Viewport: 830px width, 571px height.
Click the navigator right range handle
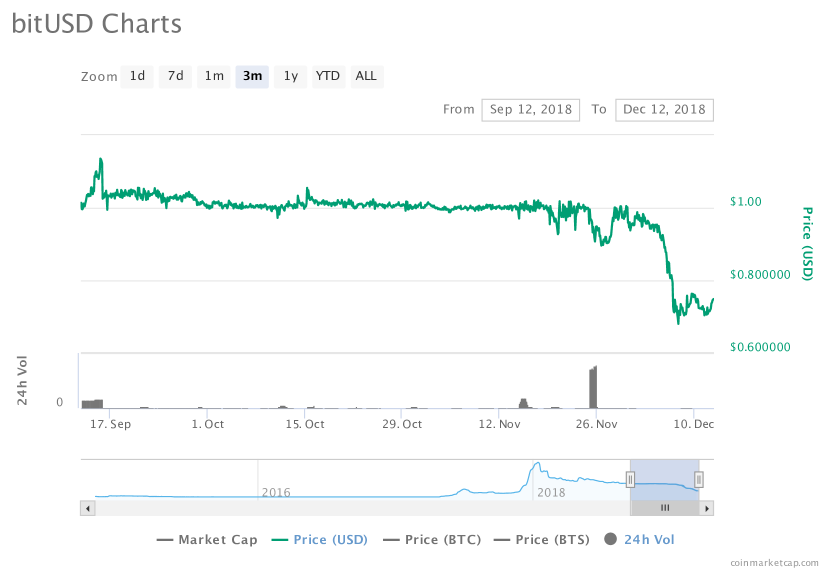coord(699,479)
